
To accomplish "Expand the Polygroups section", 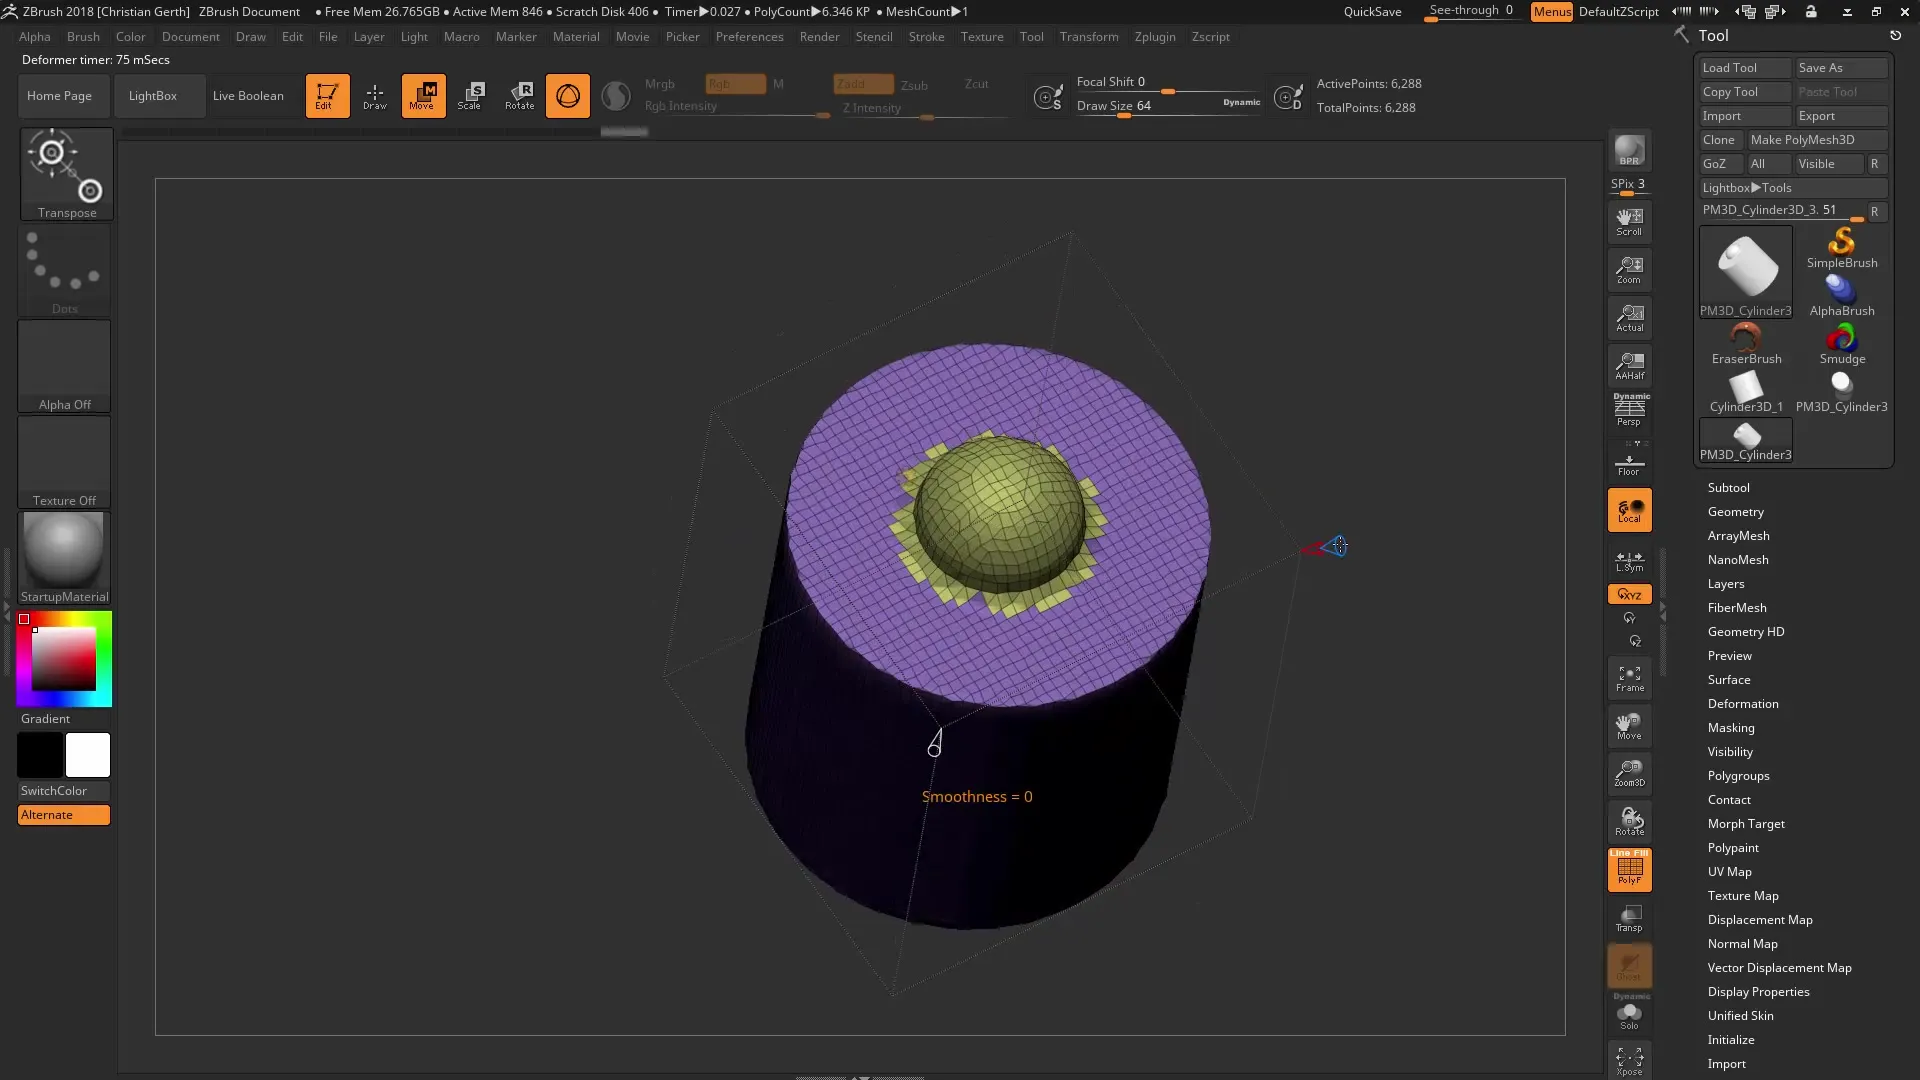I will click(x=1738, y=776).
